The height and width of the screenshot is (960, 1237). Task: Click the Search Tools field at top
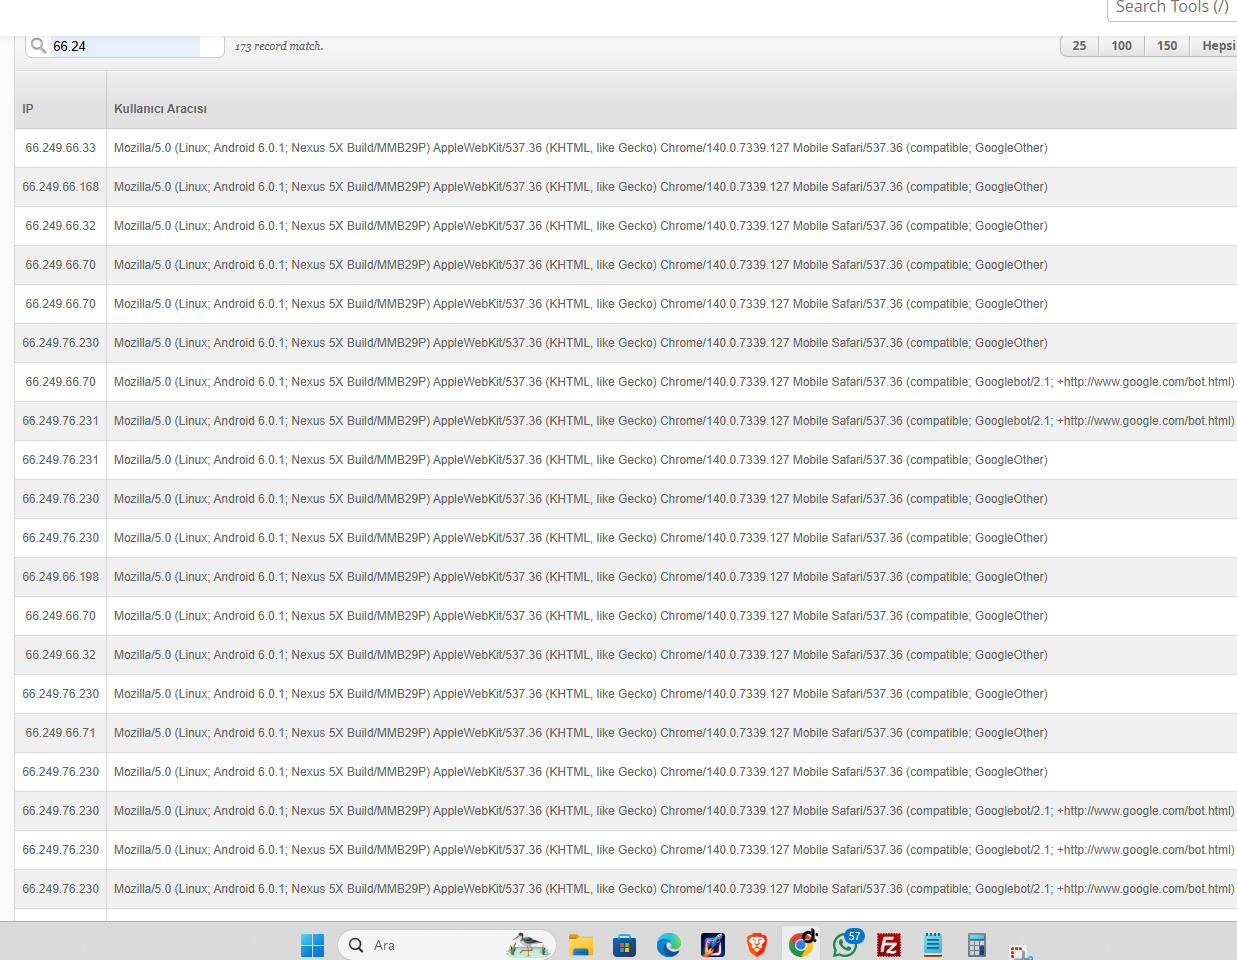(x=1172, y=8)
